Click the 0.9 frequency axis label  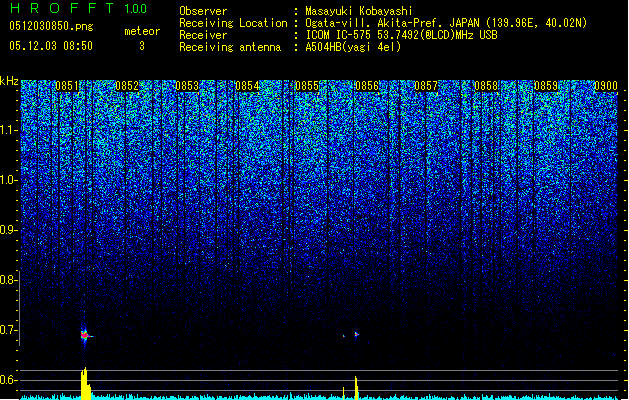point(8,230)
